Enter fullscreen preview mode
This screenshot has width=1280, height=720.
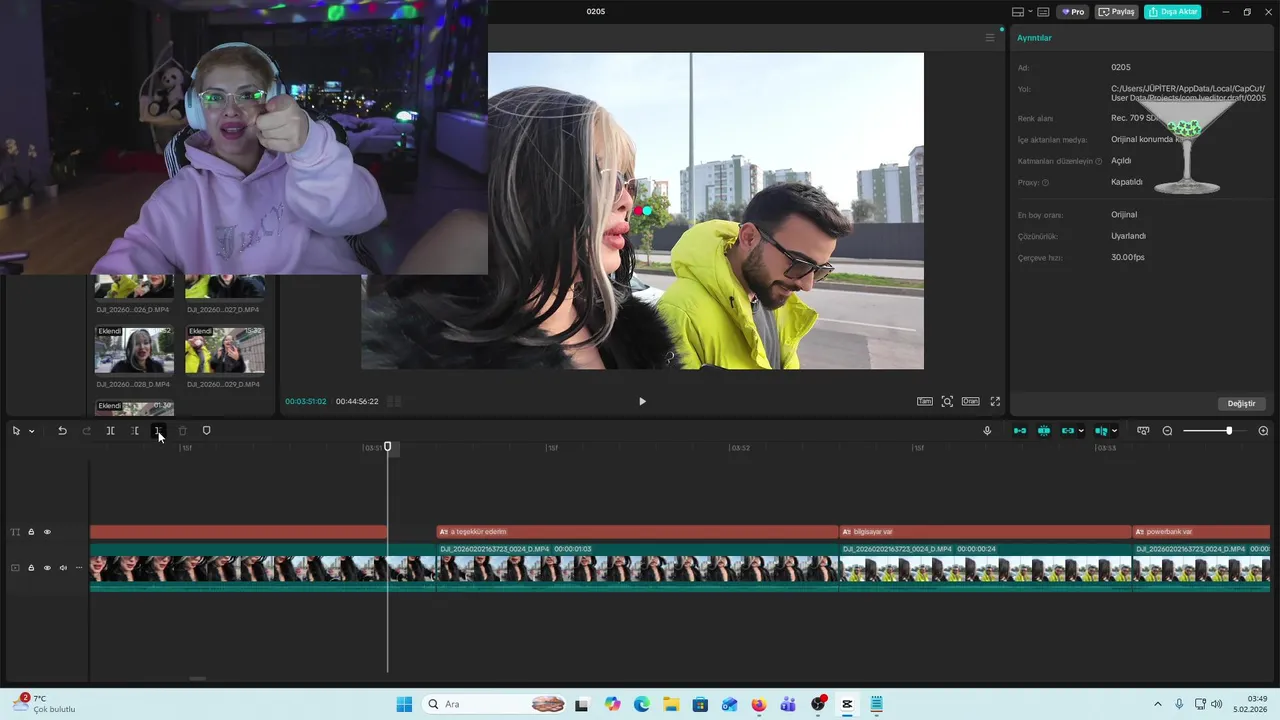995,401
